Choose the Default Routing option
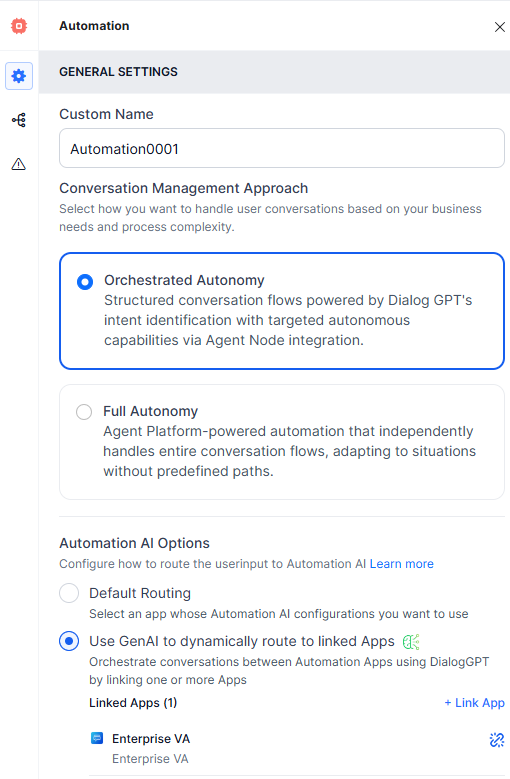 coord(69,593)
